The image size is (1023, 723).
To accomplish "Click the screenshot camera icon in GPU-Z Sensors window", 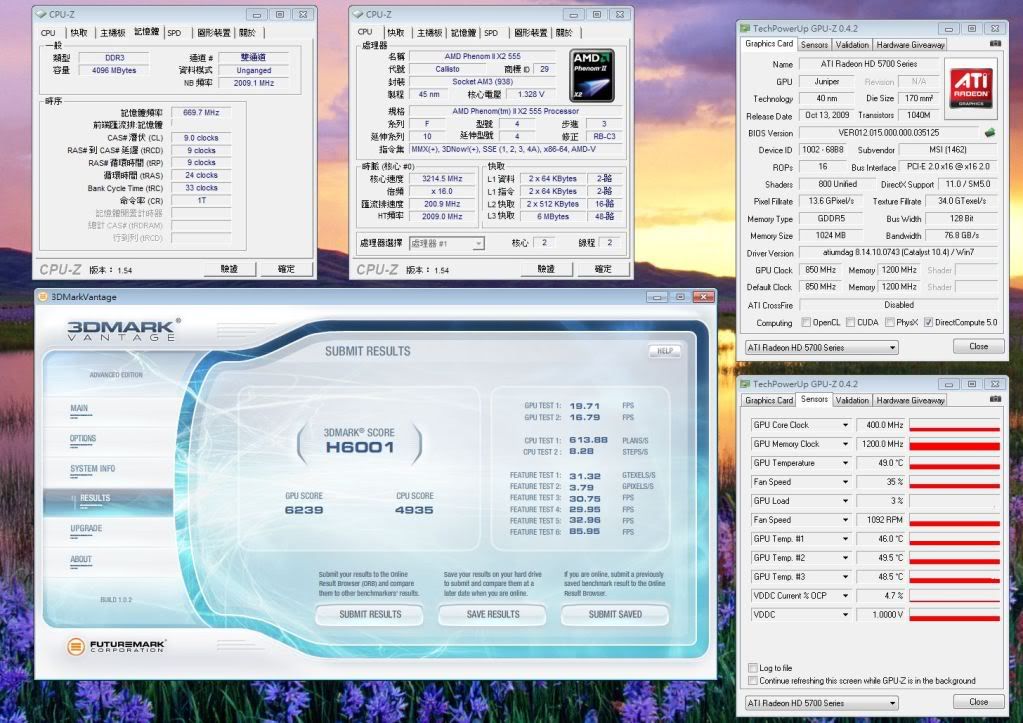I will pos(995,399).
